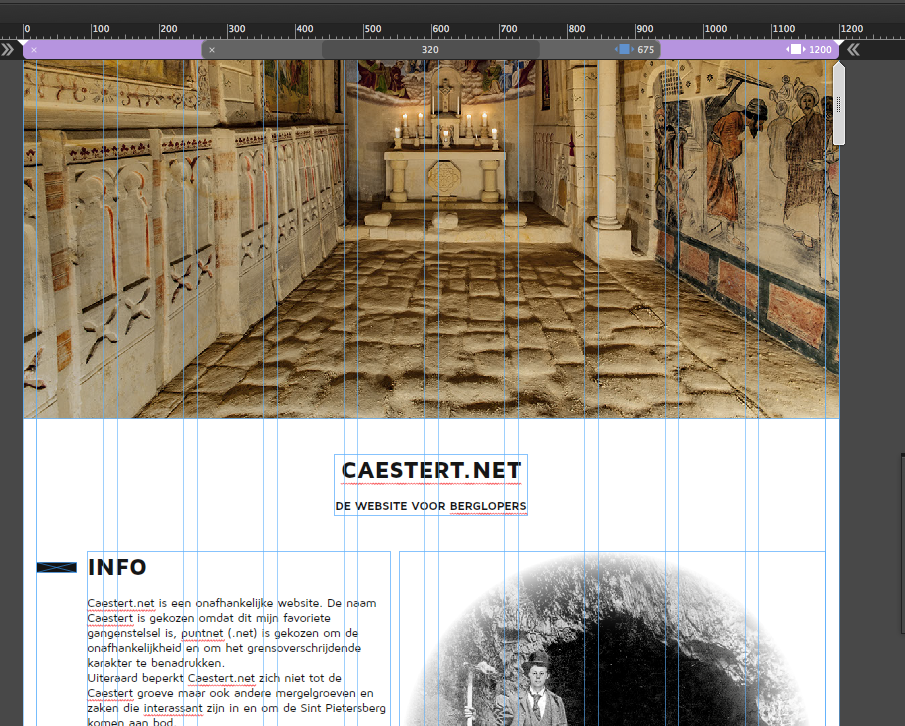This screenshot has height=726, width=905.
Task: Click the DE WEBSITE VOOR BERGLOPERS subtitle
Action: 431,506
